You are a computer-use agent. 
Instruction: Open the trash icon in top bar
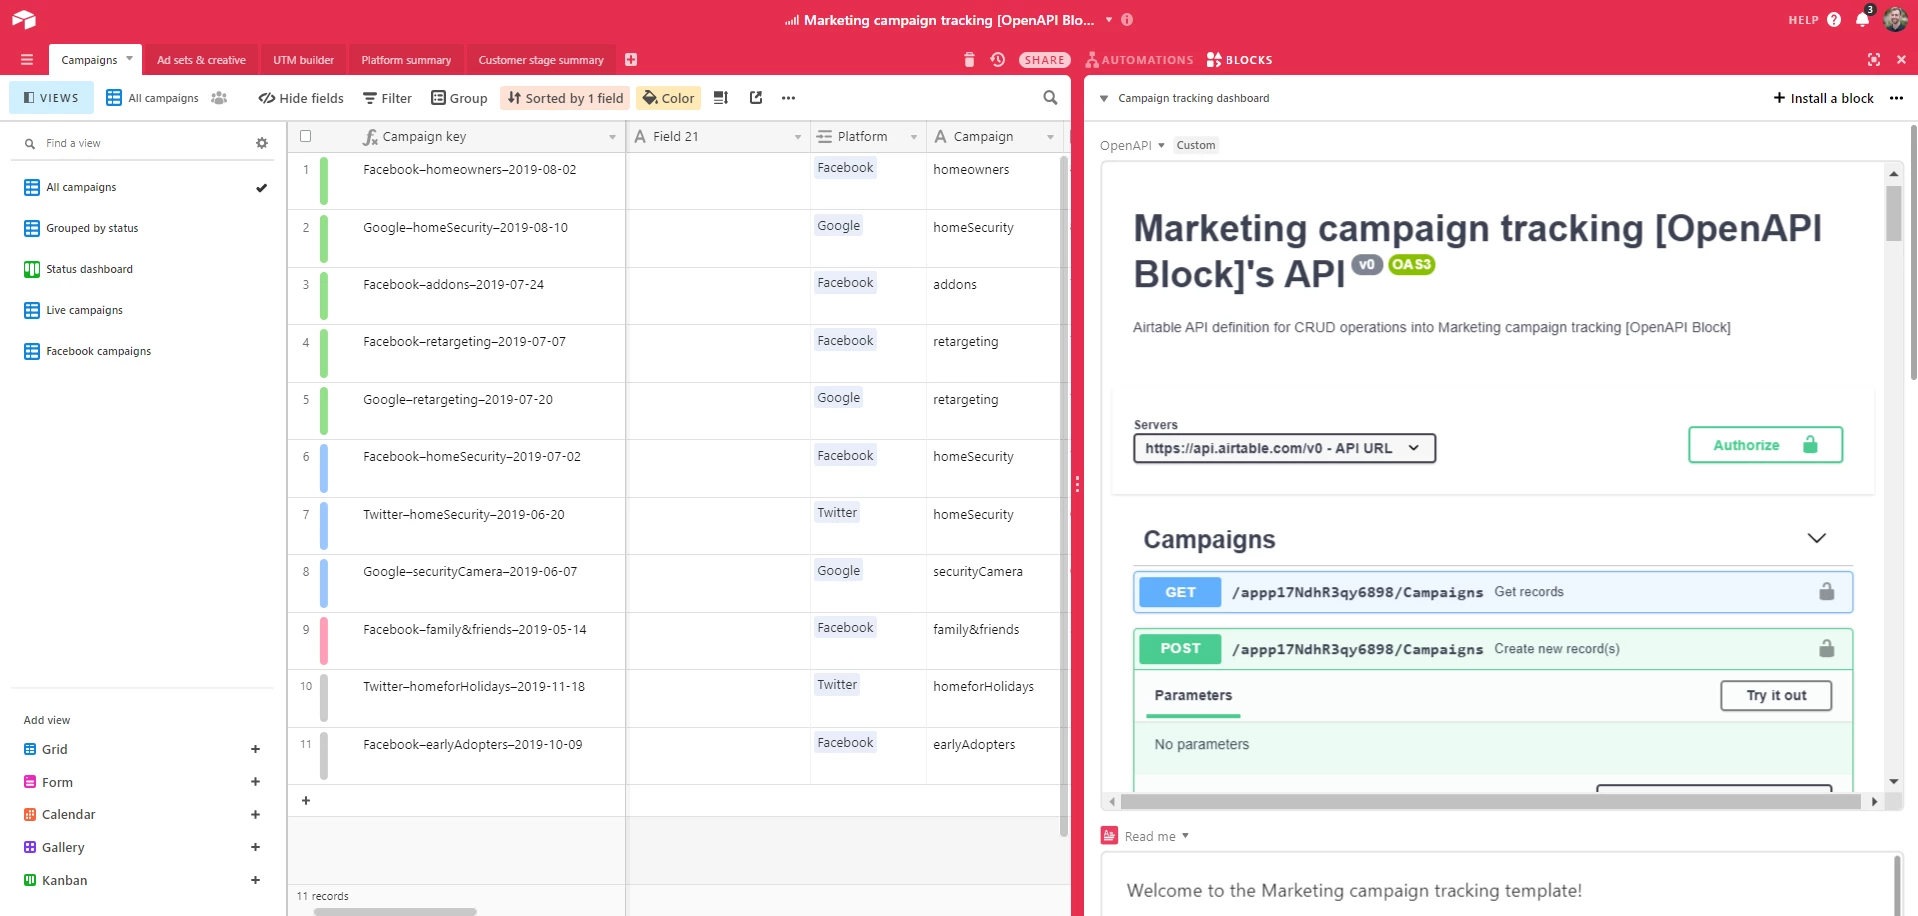click(969, 60)
